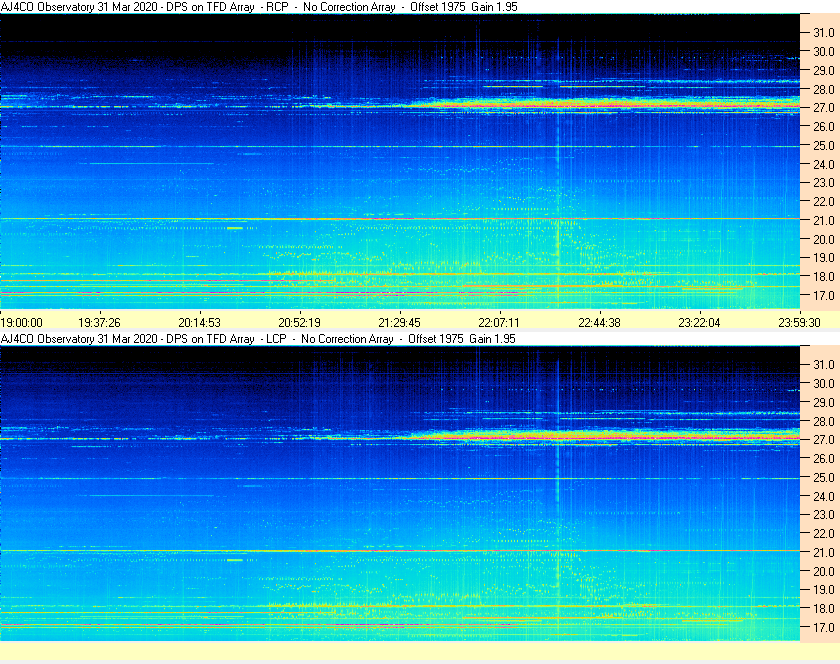Viewport: 840px width, 664px height.
Task: Select the 20:52:19 time axis label
Action: 299,323
